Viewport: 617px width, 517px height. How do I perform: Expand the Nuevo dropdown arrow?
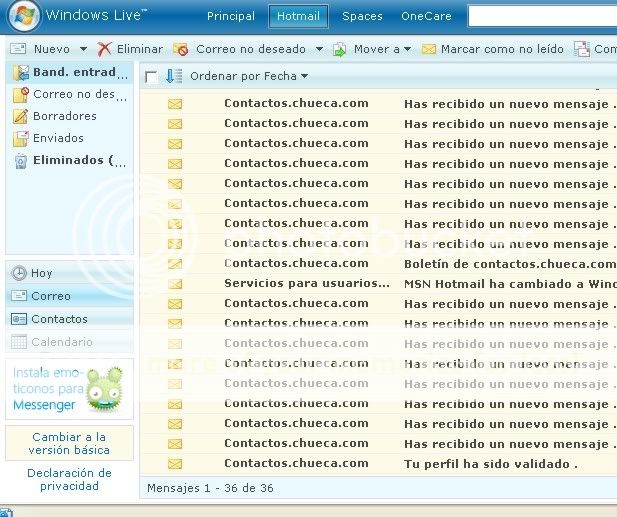(83, 49)
